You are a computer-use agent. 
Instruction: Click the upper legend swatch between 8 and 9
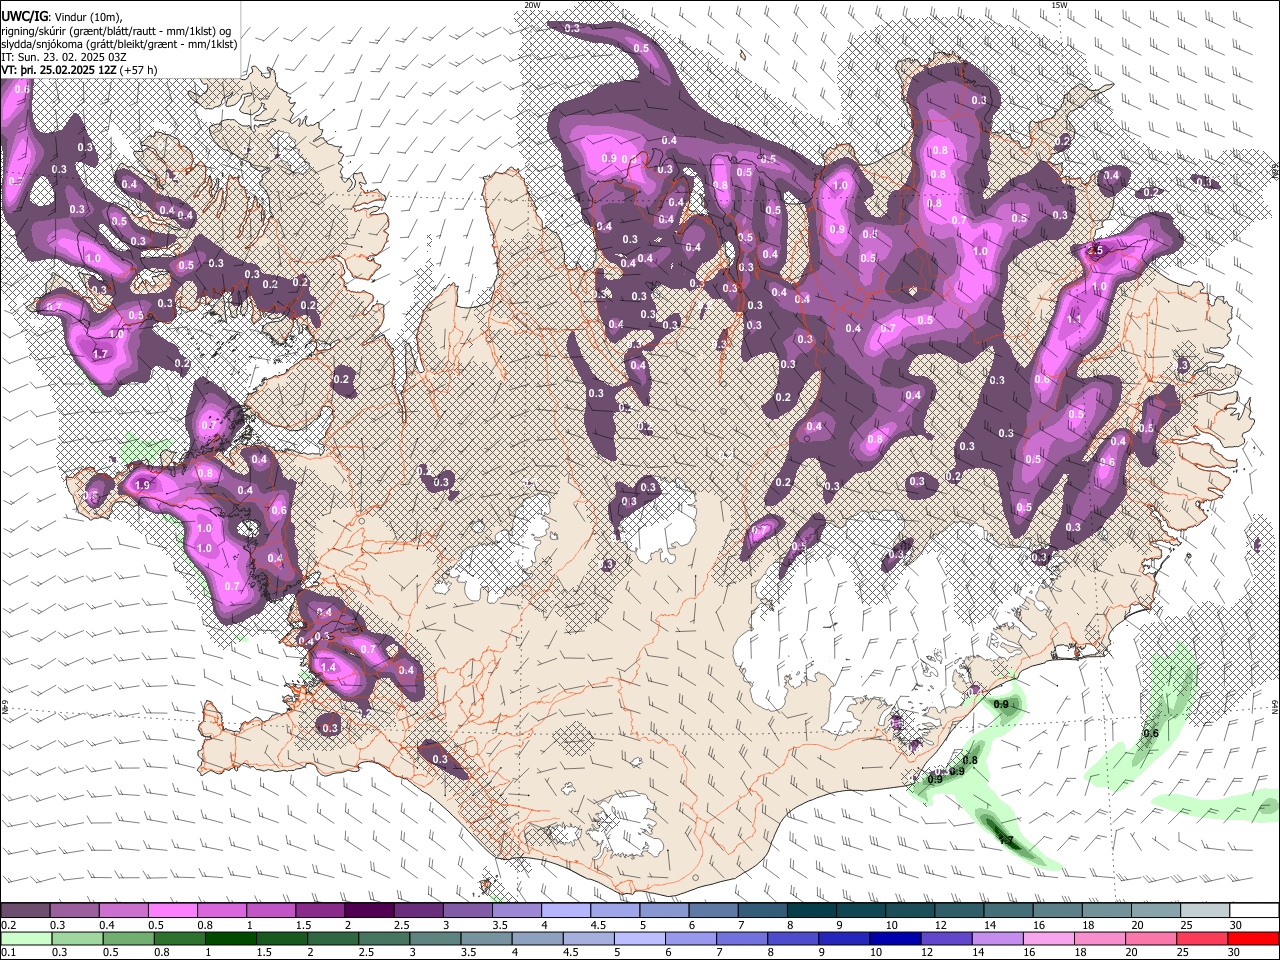[x=812, y=910]
